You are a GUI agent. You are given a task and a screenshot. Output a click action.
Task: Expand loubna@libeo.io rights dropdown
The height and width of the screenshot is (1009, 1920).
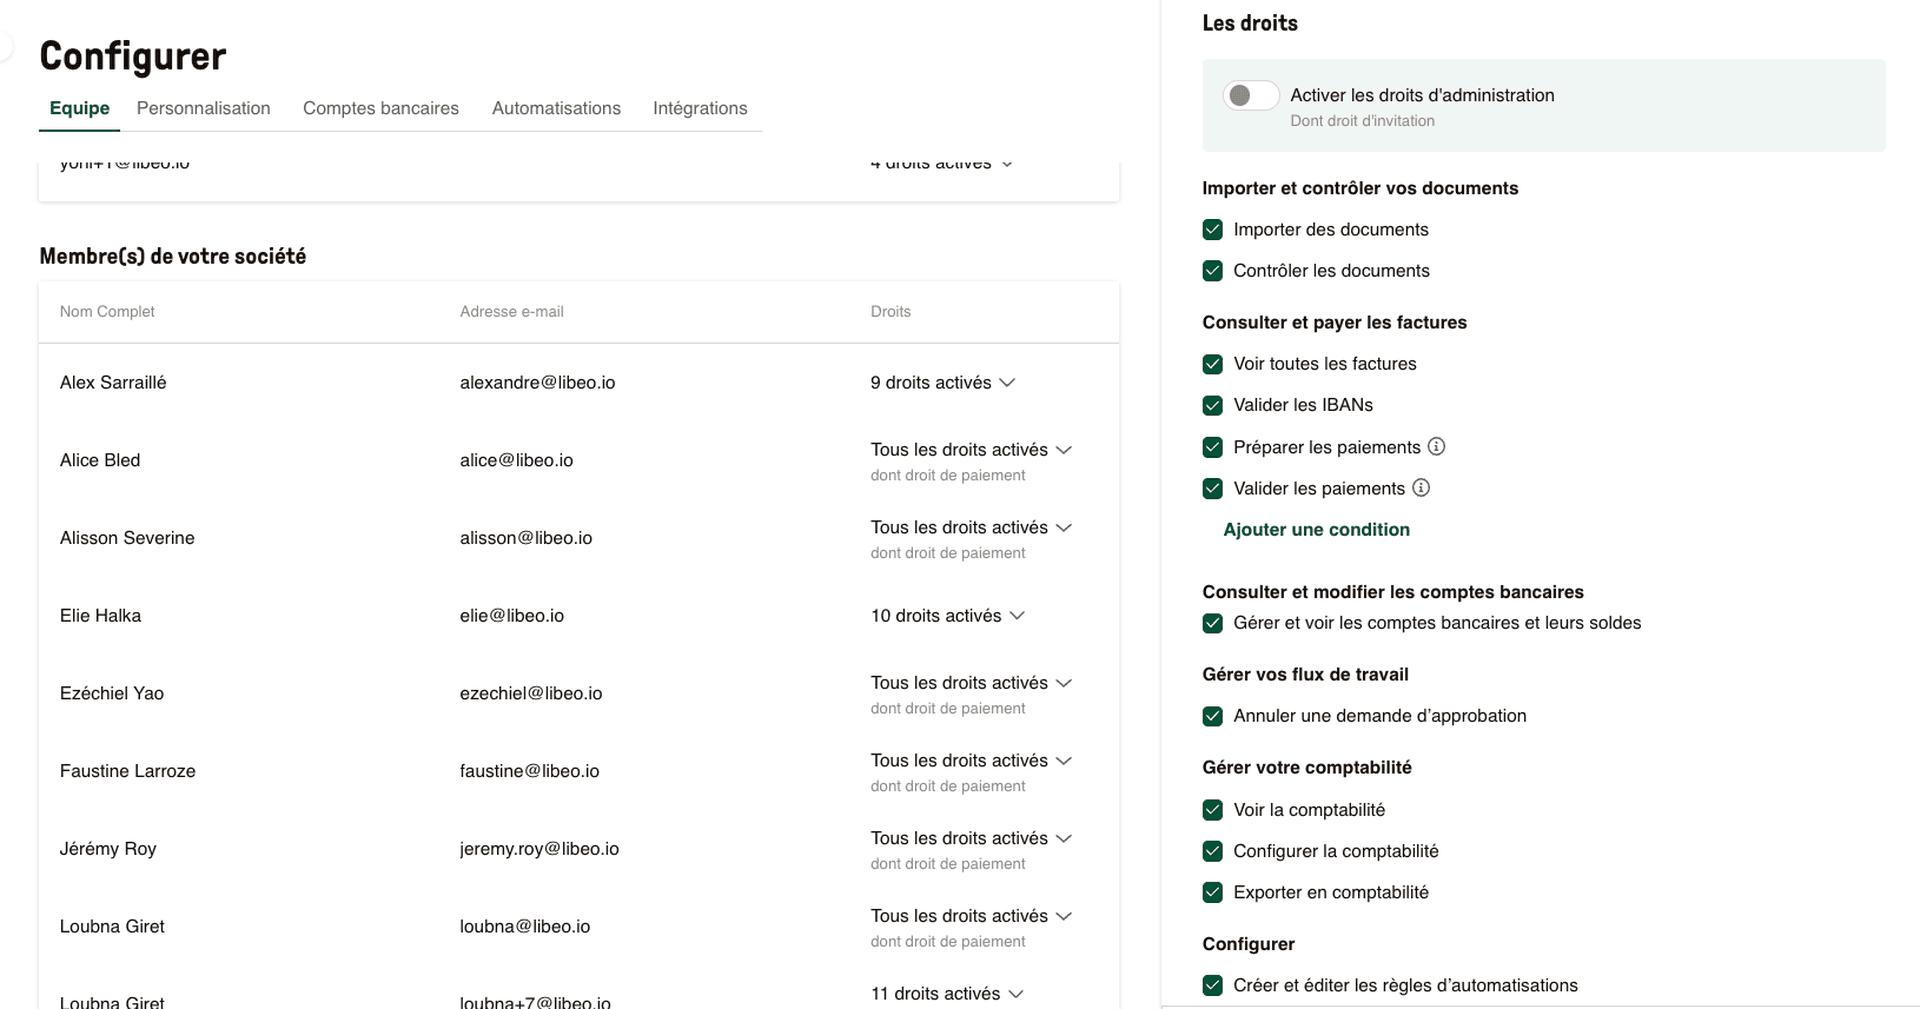pos(971,916)
